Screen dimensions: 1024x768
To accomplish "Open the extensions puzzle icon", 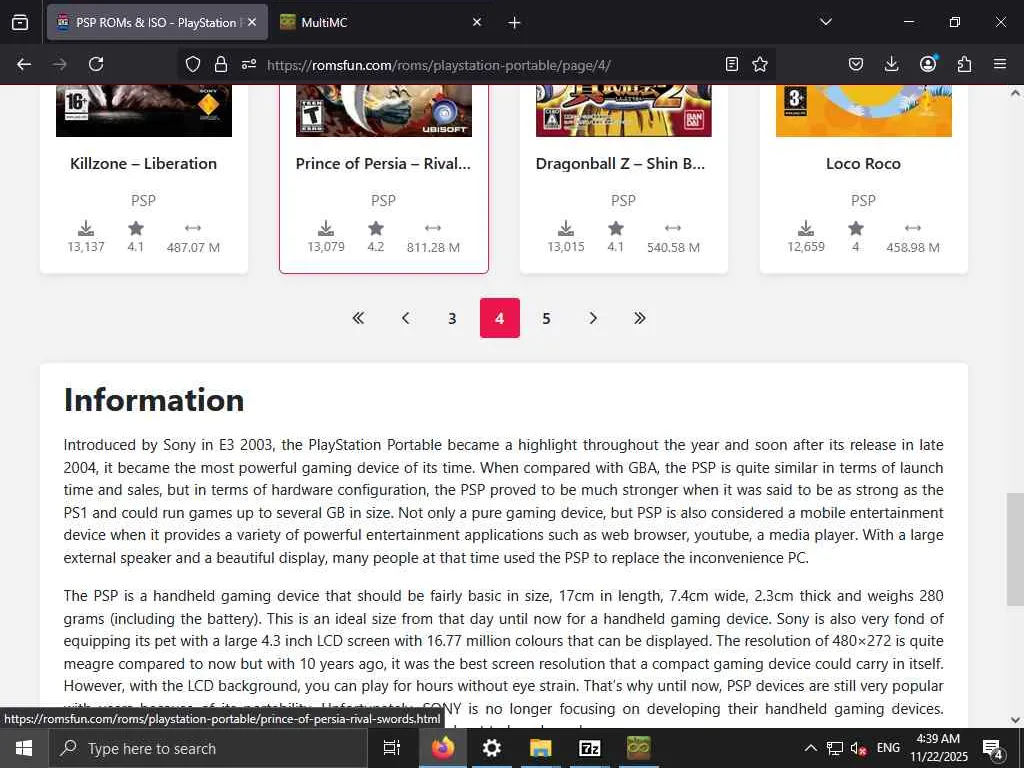I will point(964,64).
